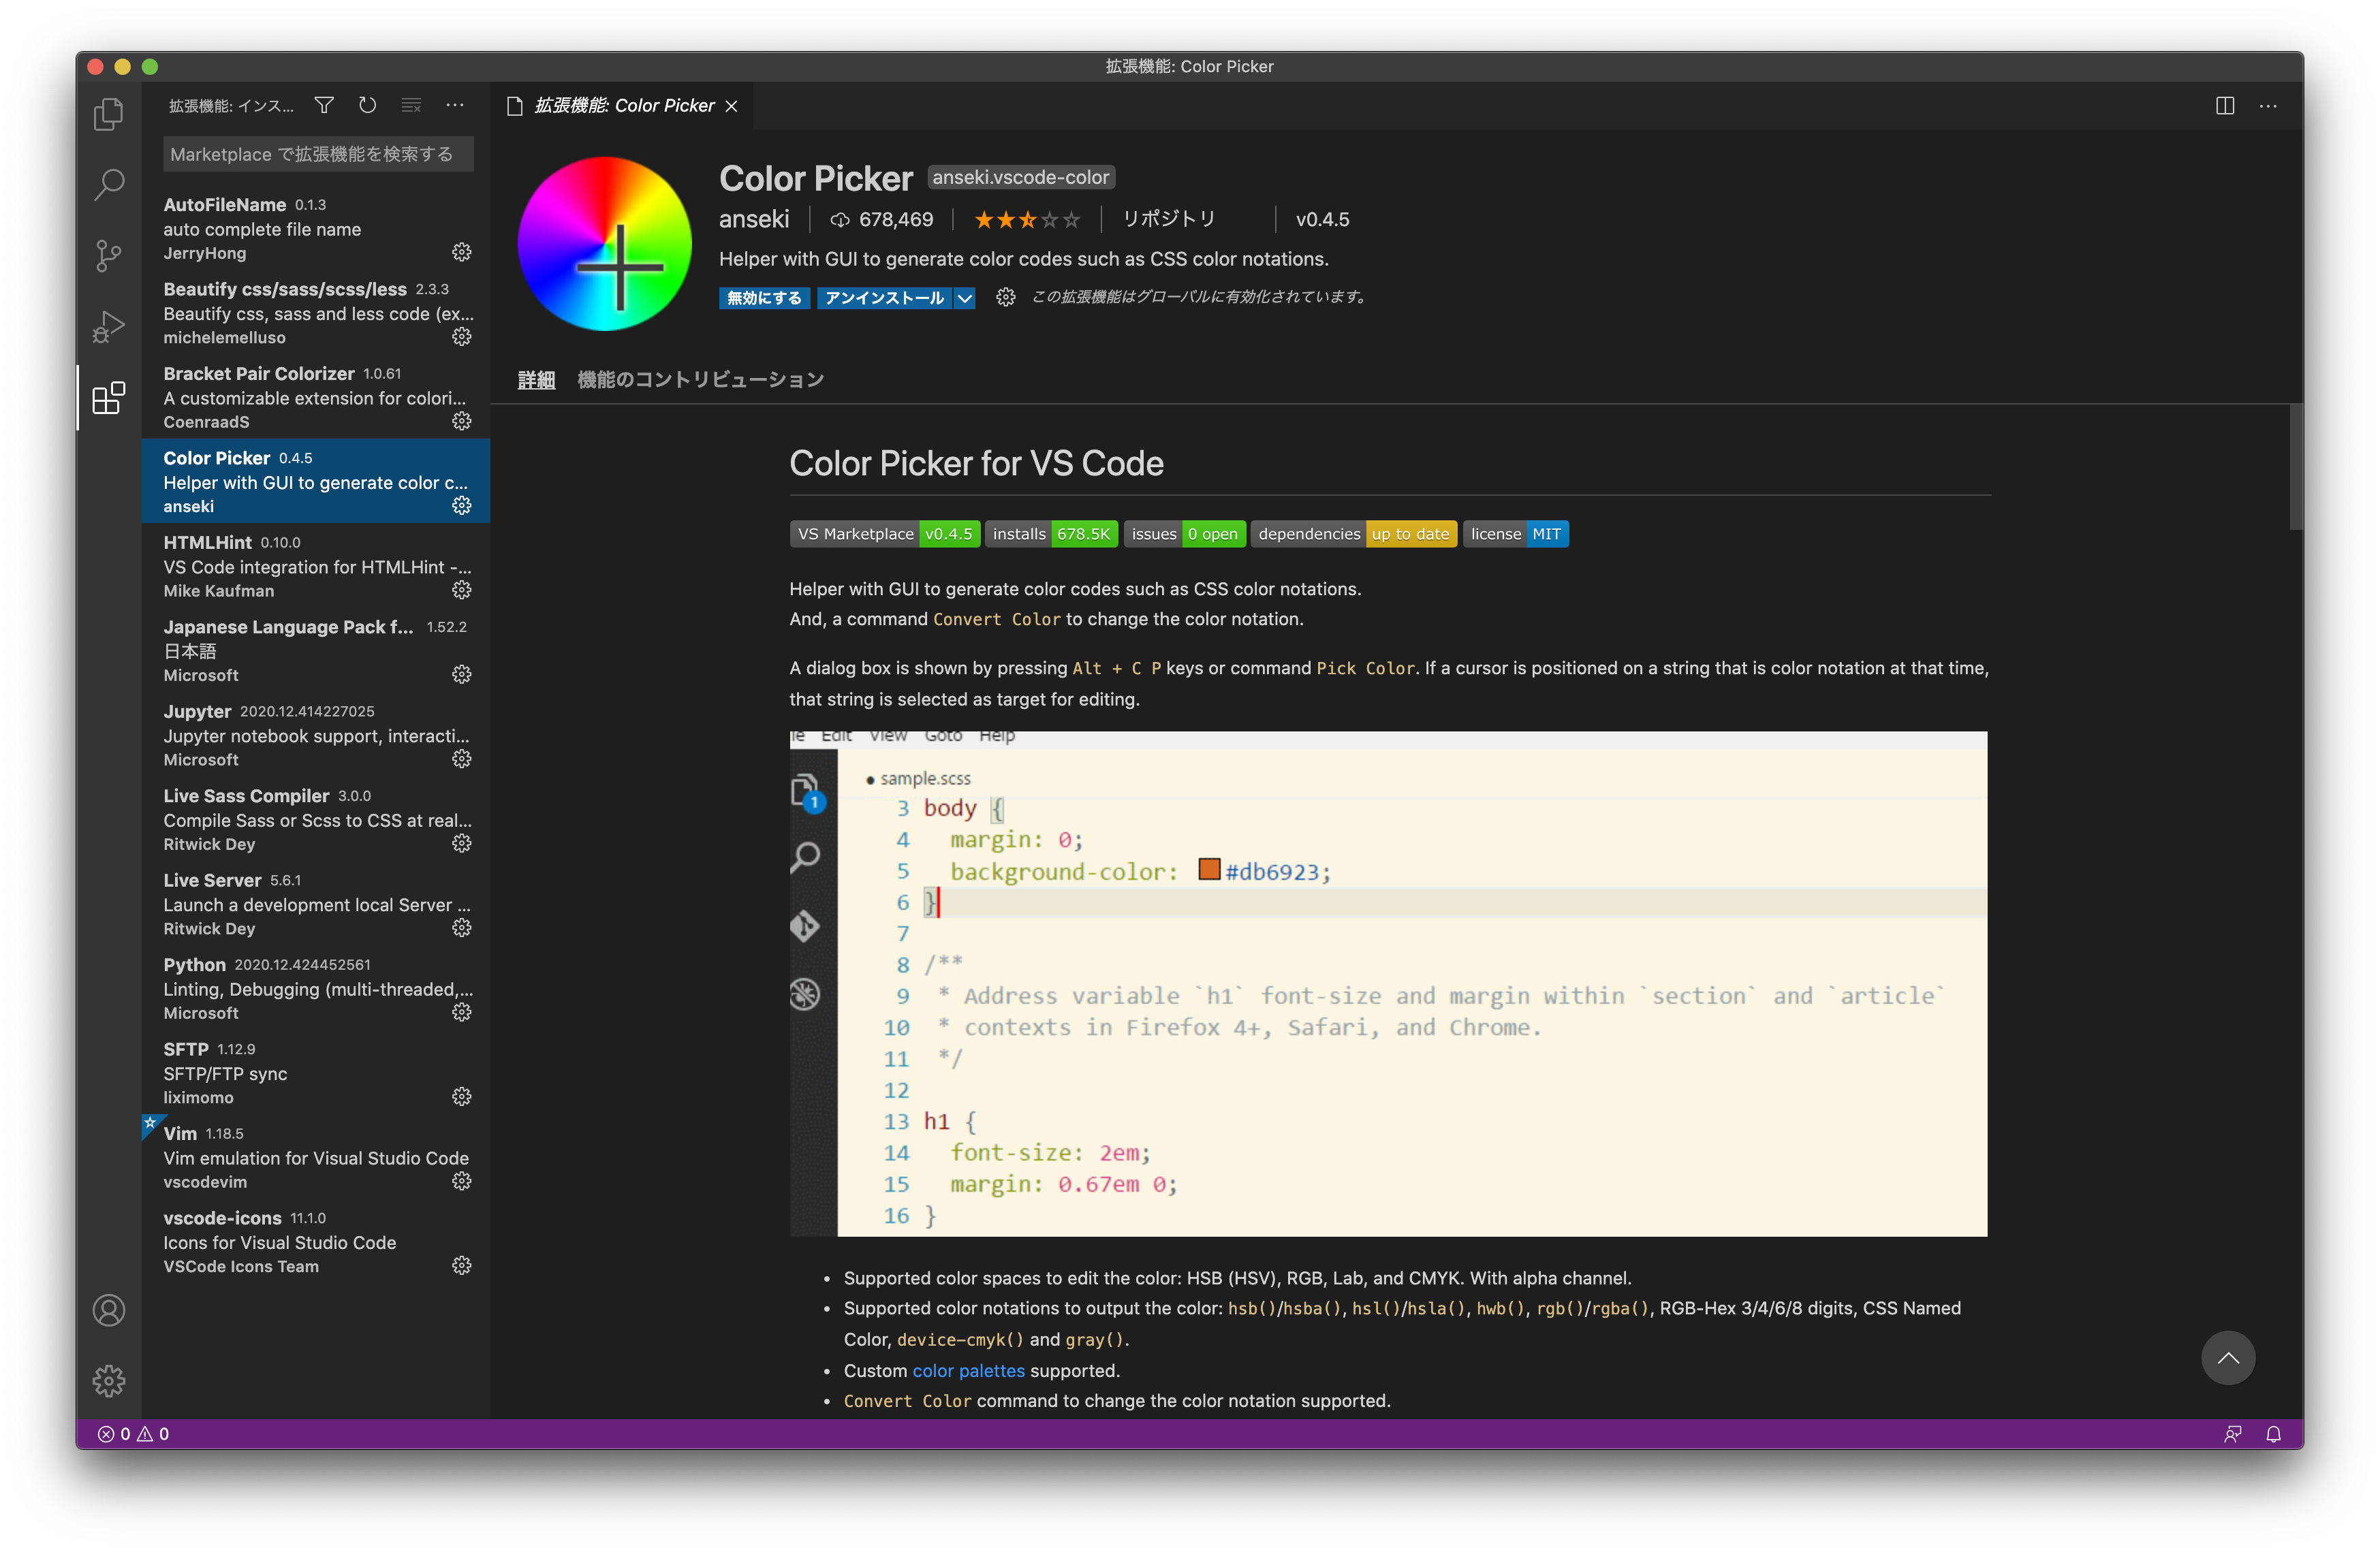Manage gear for Live Sass Compiler
Image resolution: width=2380 pixels, height=1550 pixels.
click(461, 844)
